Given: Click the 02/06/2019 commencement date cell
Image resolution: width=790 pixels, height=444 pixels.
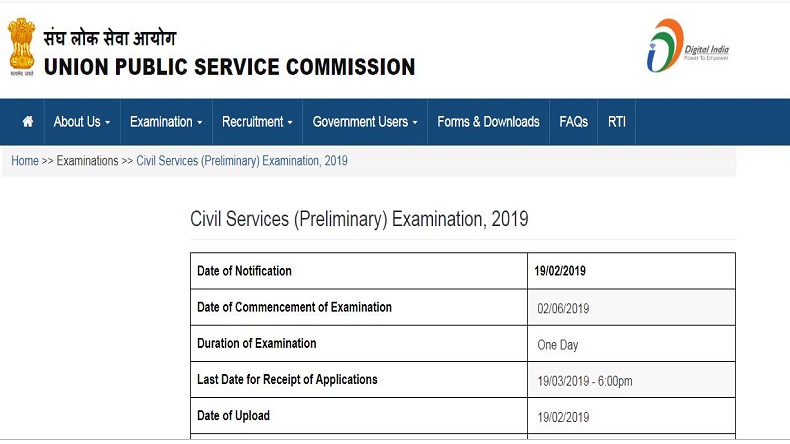Looking at the screenshot, I should pyautogui.click(x=563, y=308).
